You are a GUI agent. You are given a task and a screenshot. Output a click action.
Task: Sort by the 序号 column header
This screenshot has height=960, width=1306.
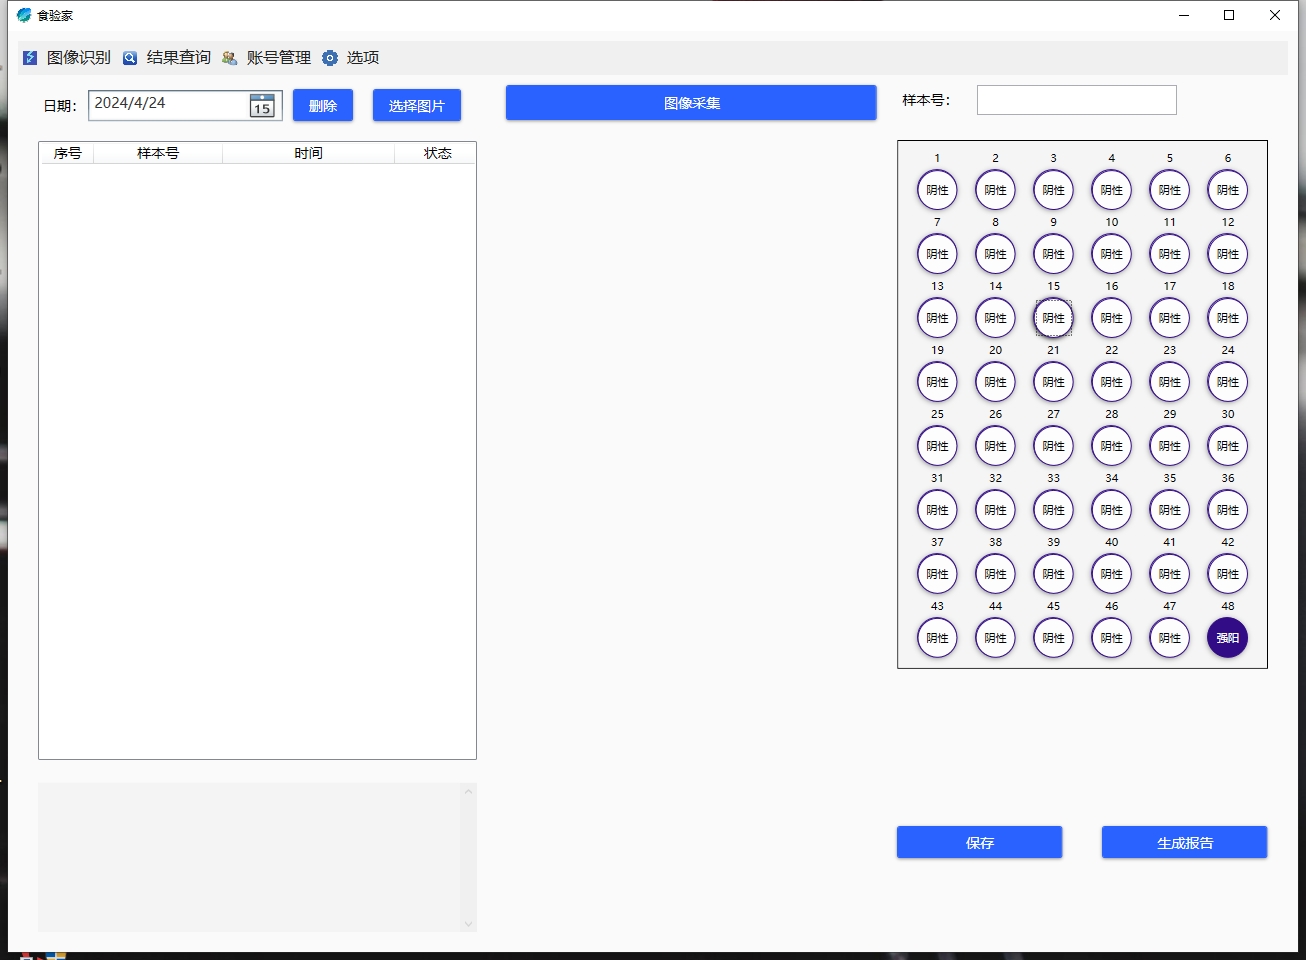coord(67,153)
